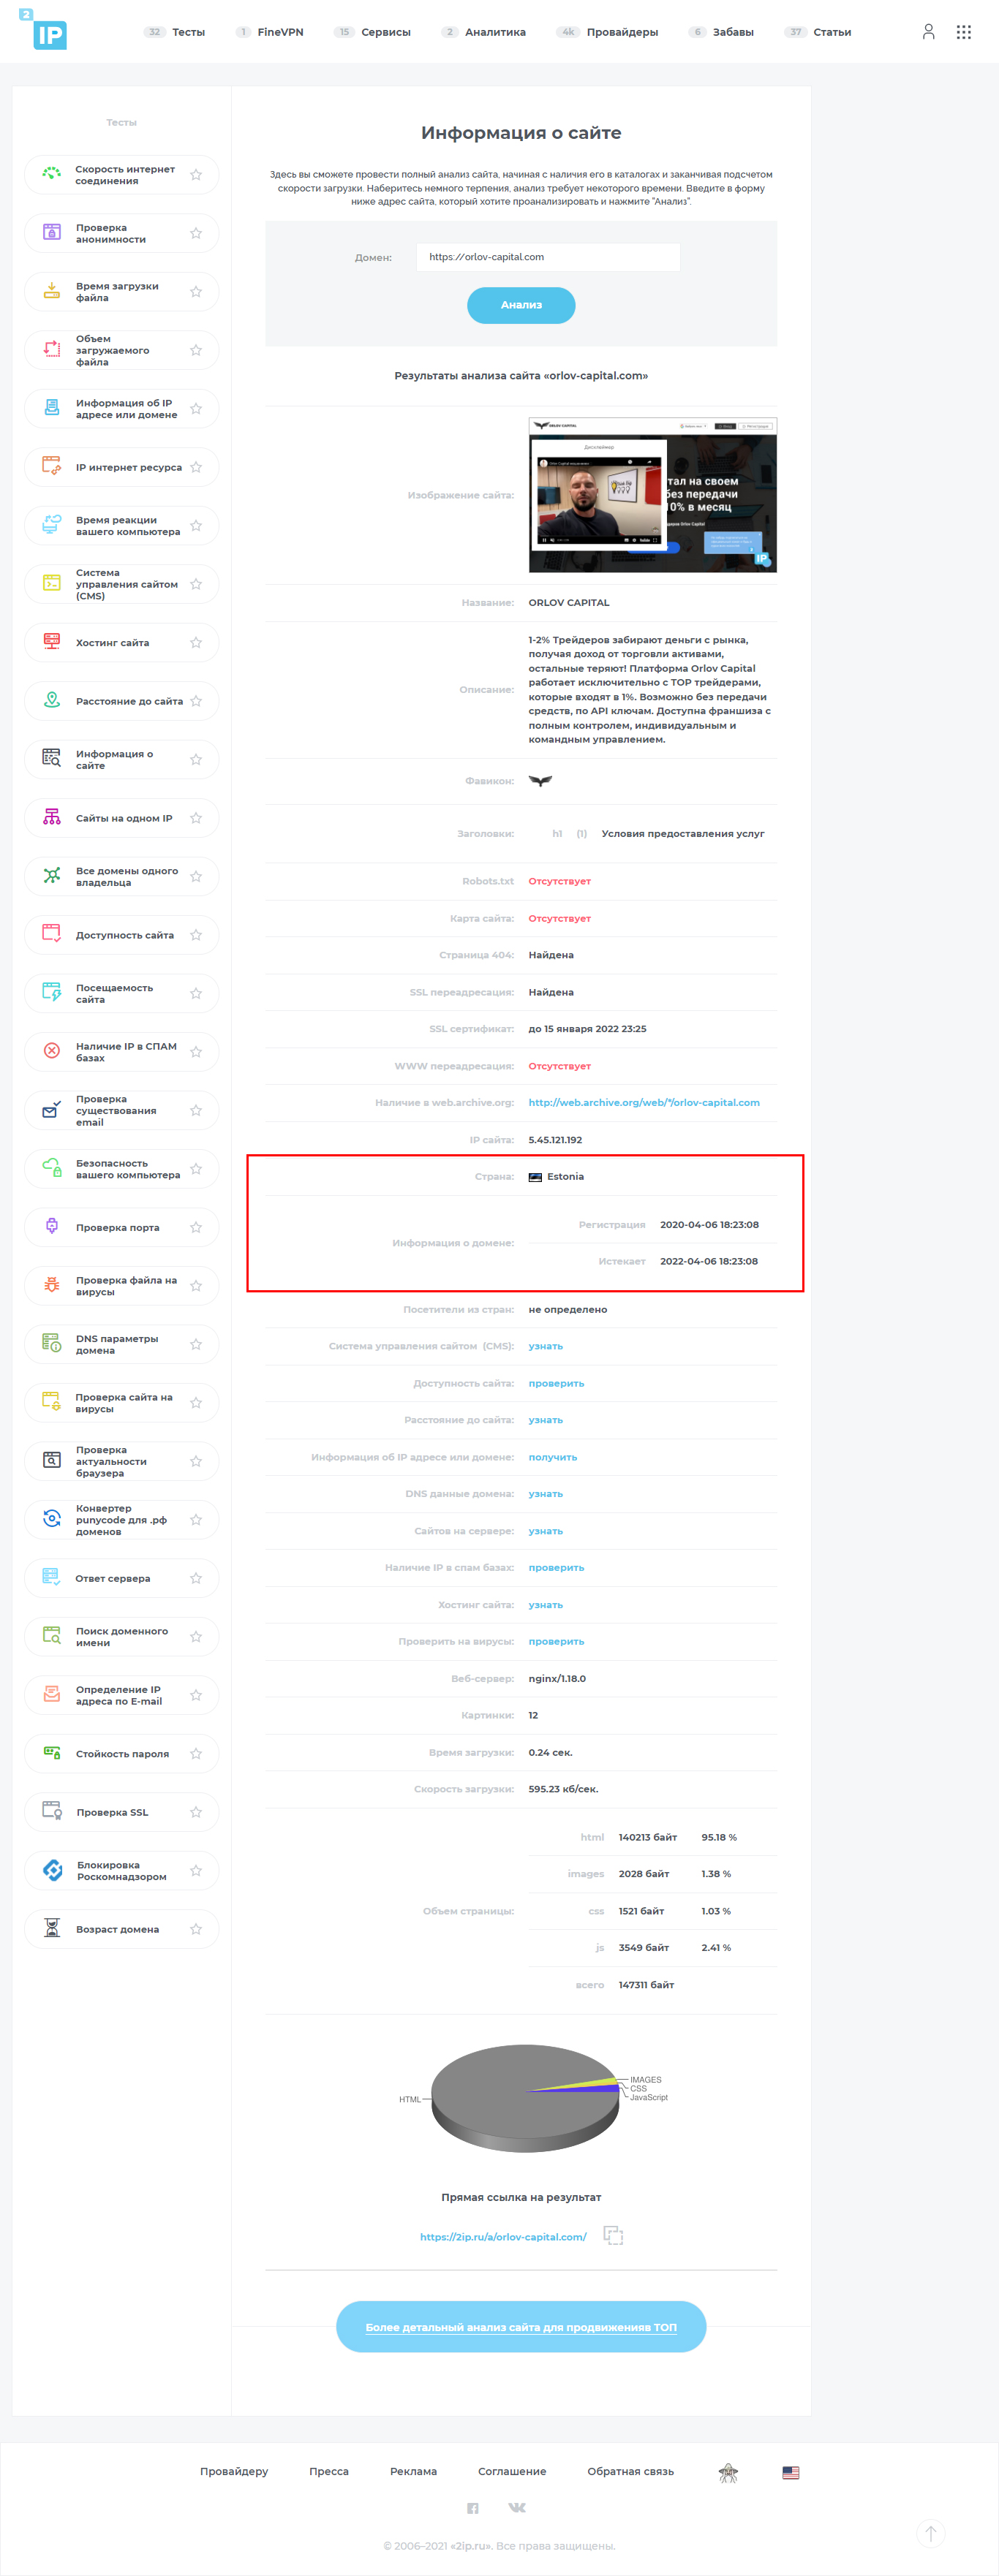Toggle favorite star for 'Проверка порта'

[x=196, y=1228]
